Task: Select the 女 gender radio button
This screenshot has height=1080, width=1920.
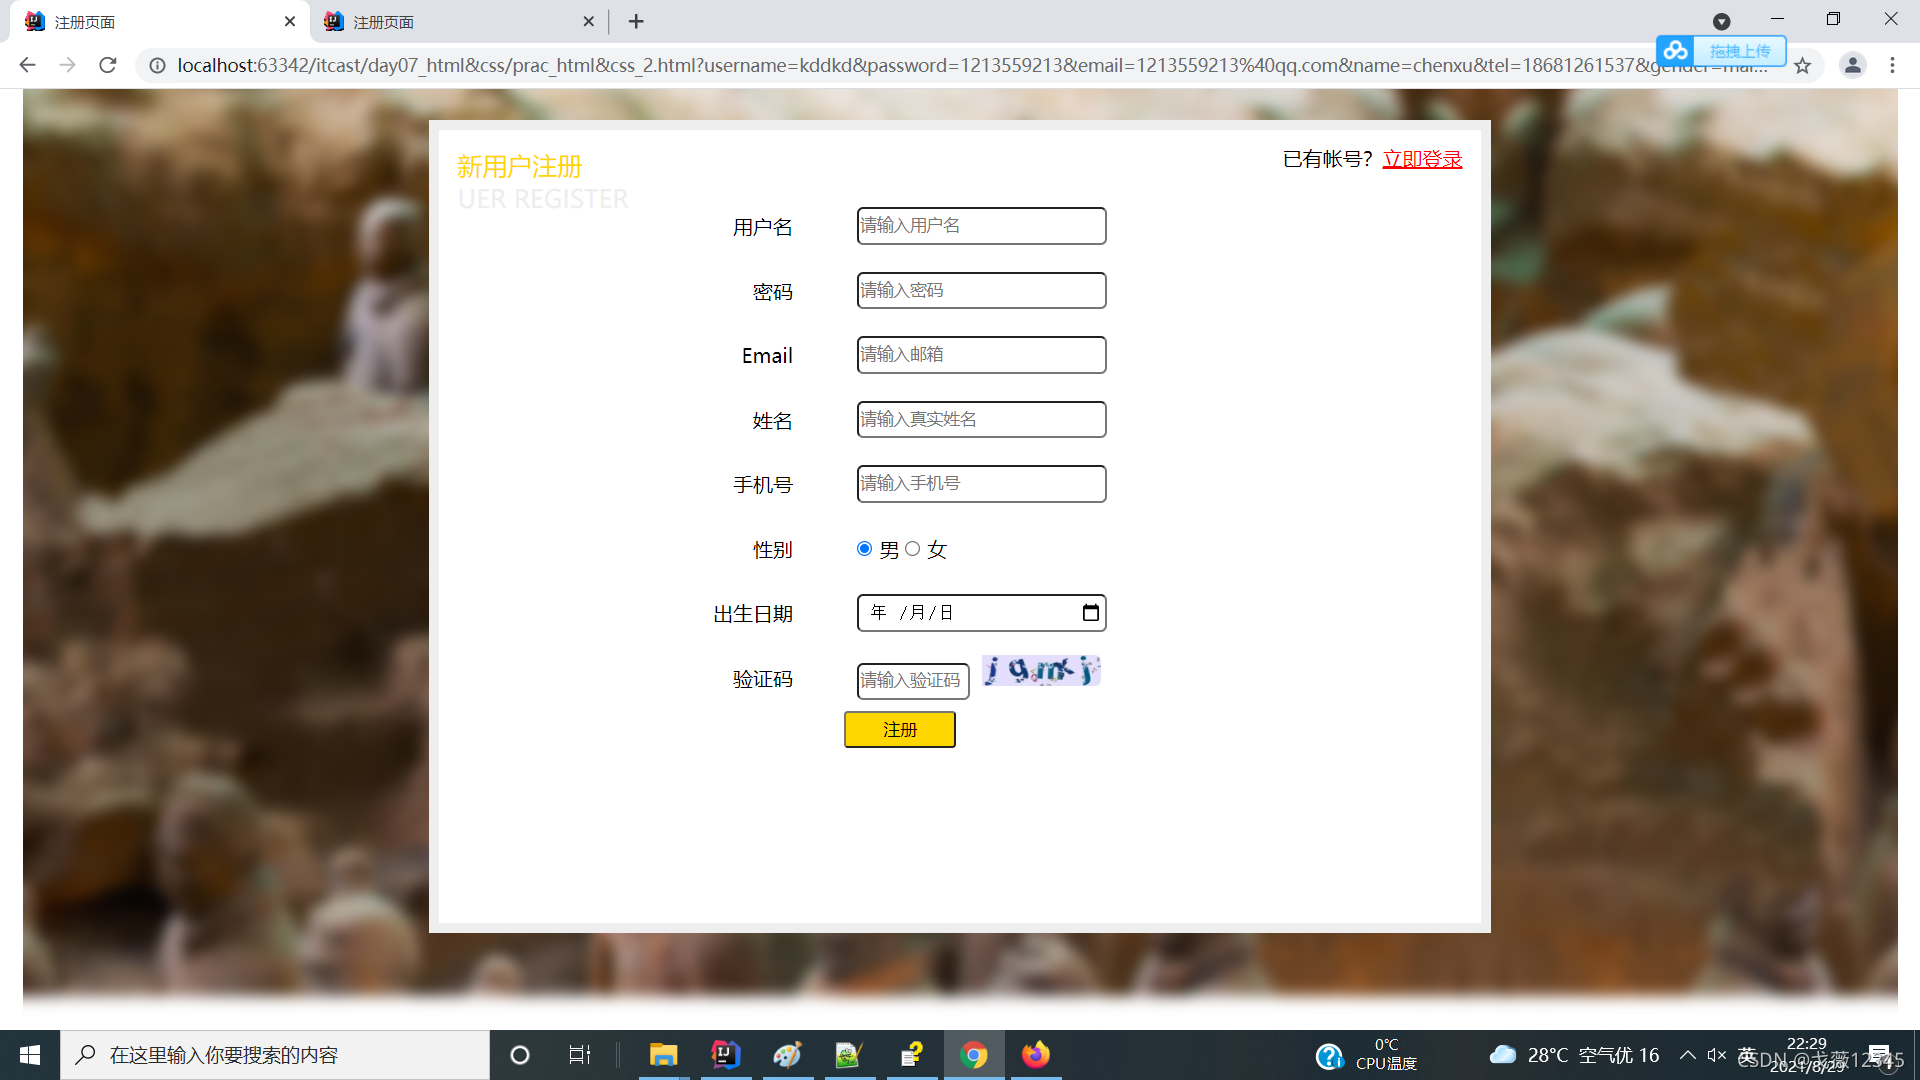Action: point(912,549)
